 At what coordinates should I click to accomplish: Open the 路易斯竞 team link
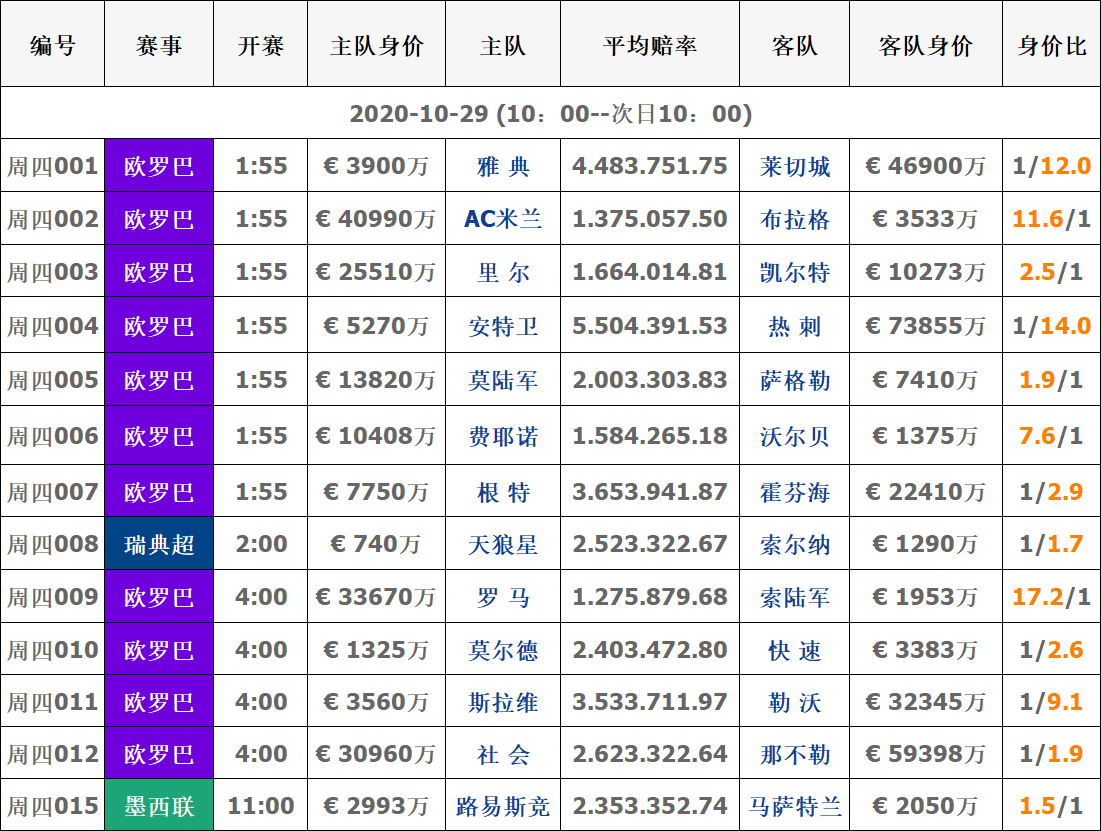[x=503, y=806]
